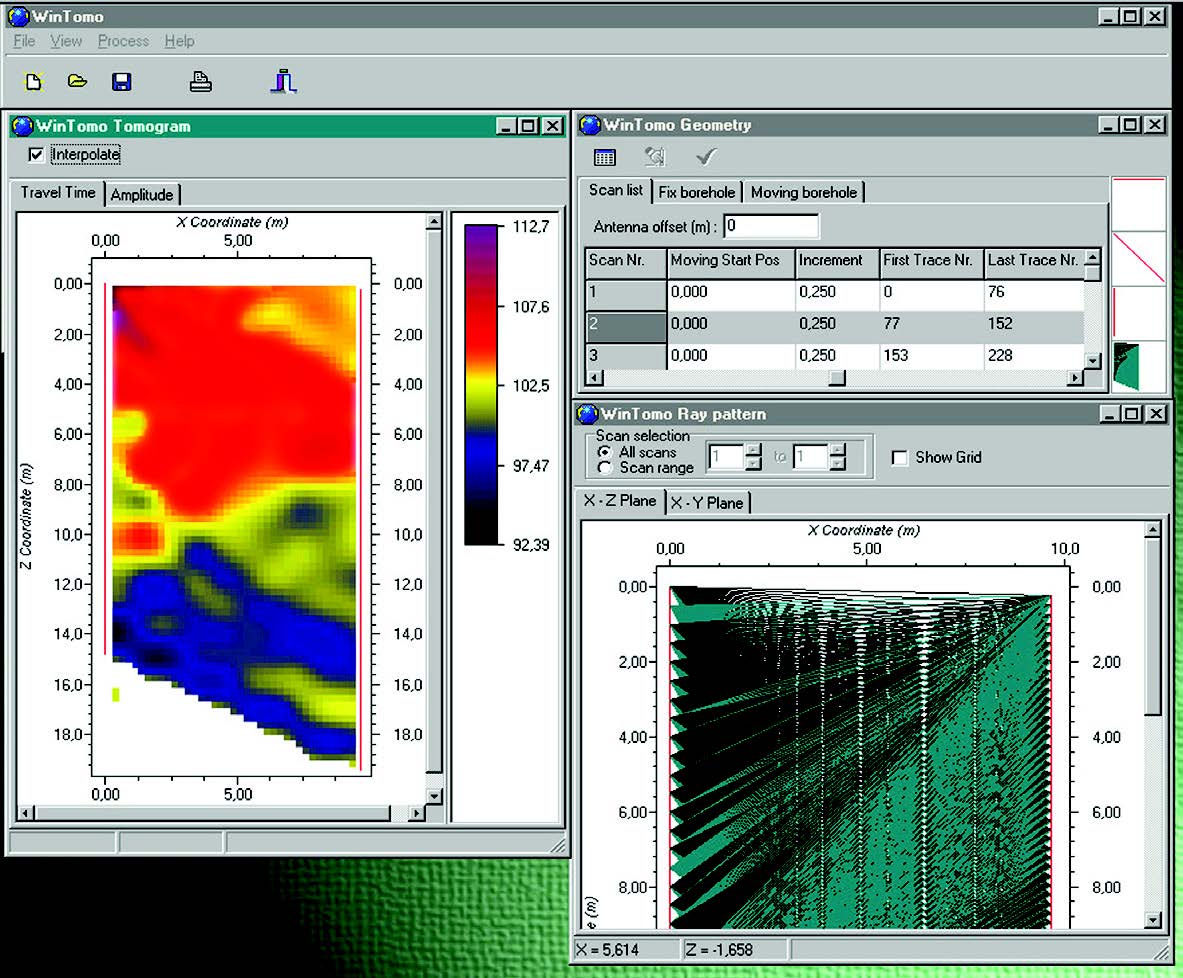
Task: Open the File menu
Action: 24,41
